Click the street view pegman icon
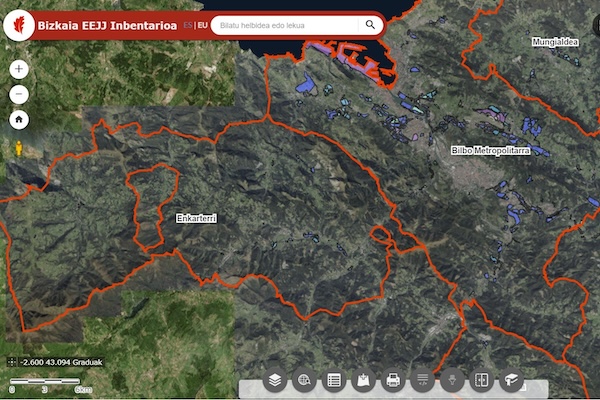This screenshot has width=600, height=400. click(x=18, y=148)
